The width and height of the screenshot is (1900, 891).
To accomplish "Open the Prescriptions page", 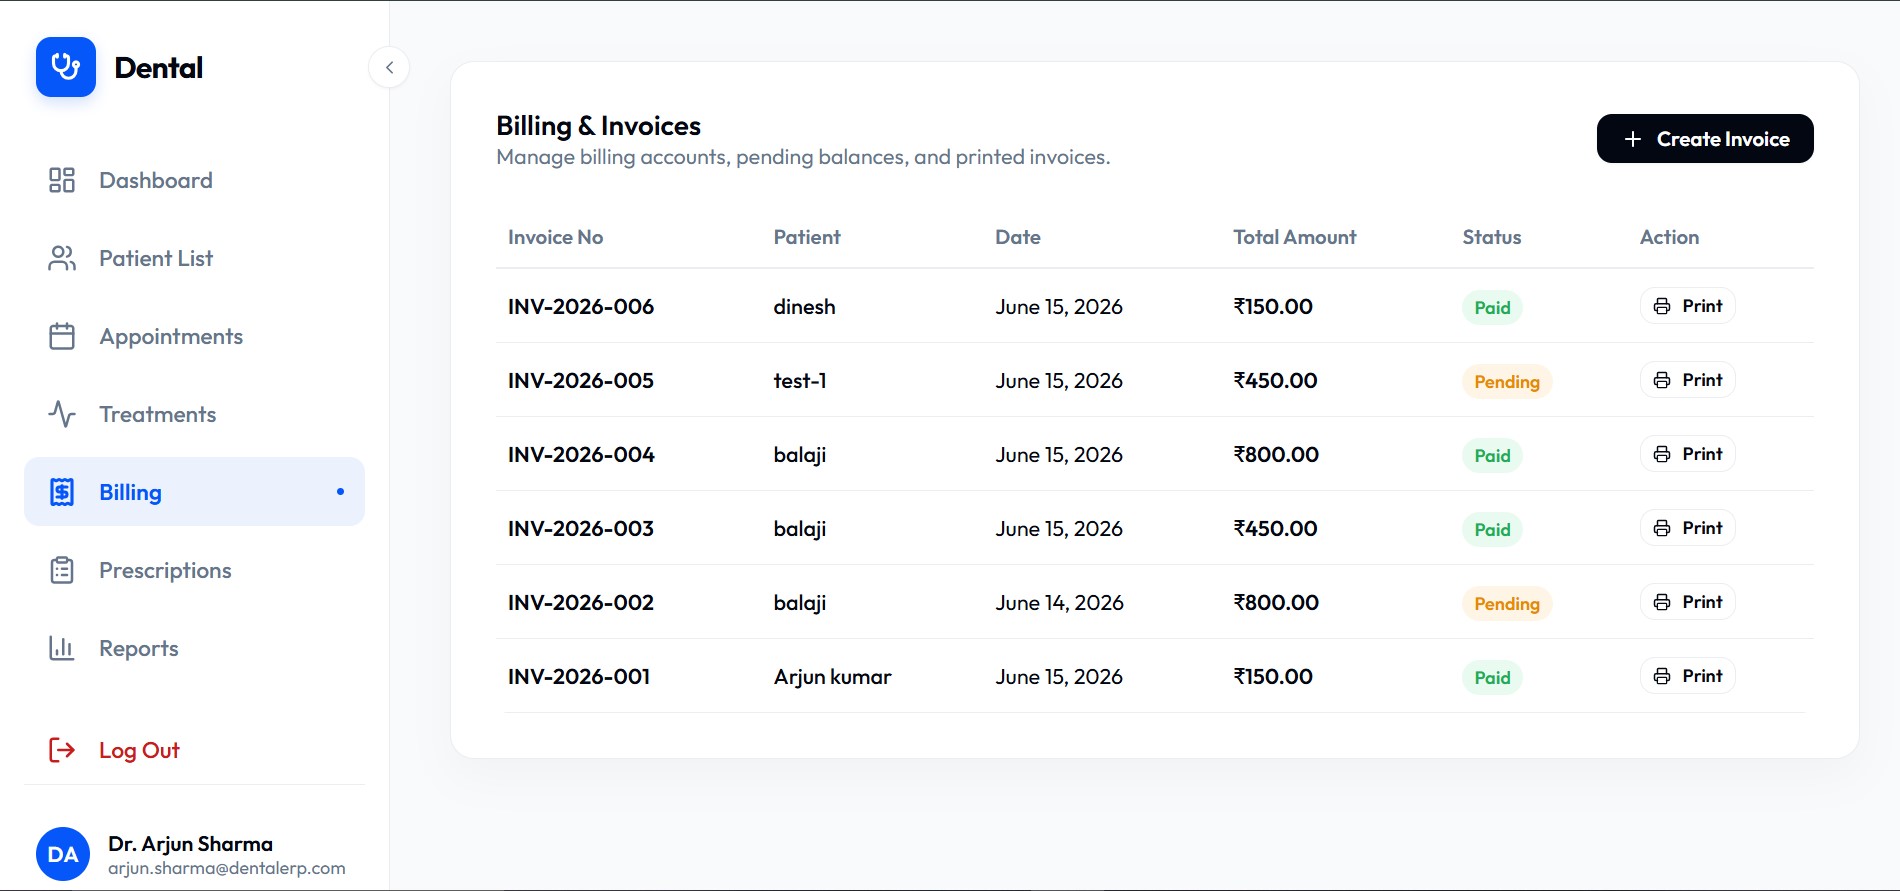I will click(x=194, y=570).
